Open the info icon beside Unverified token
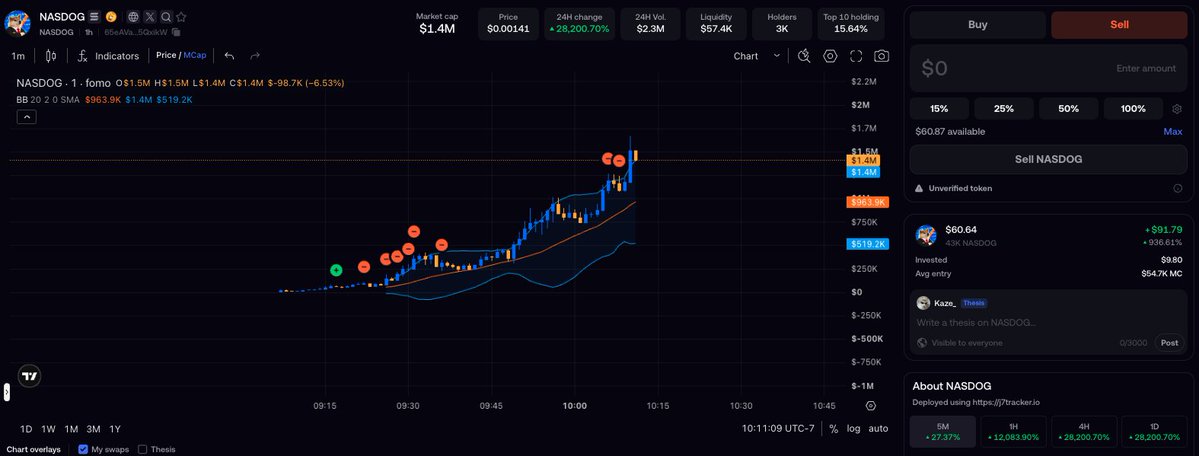 pos(1178,188)
